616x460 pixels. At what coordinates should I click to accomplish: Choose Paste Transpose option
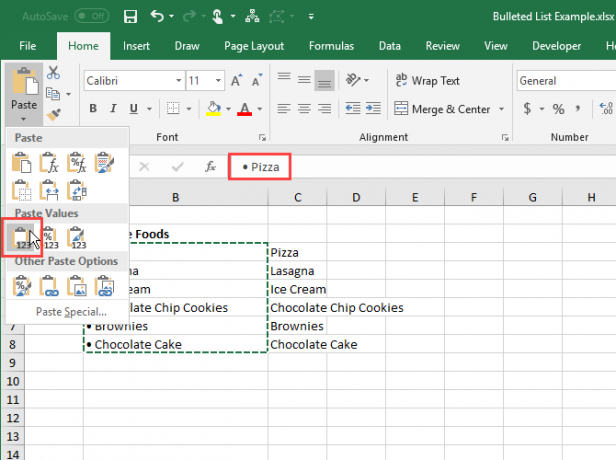[77, 190]
